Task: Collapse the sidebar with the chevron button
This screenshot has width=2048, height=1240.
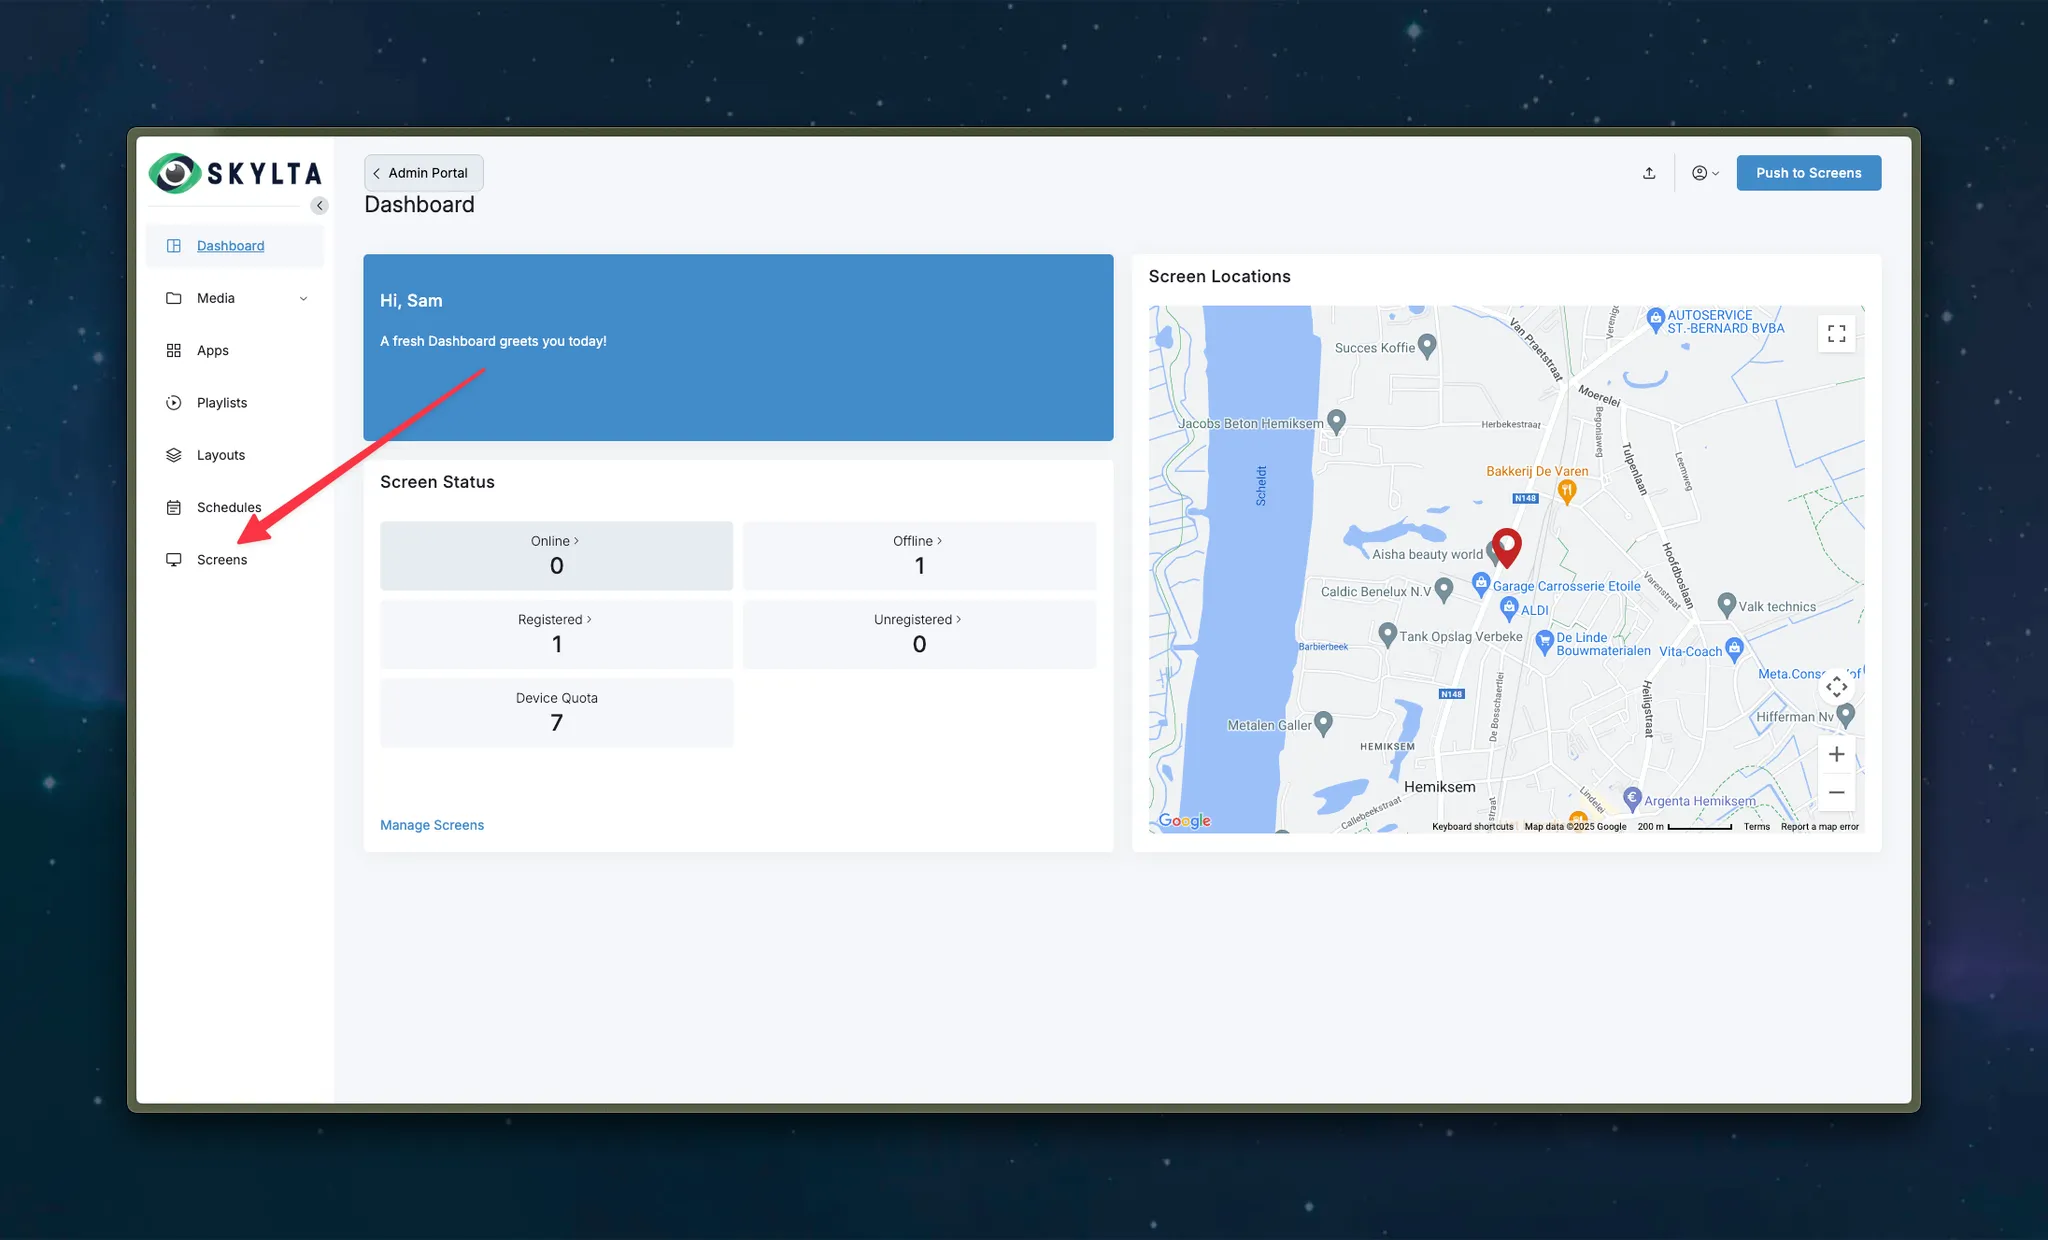Action: [x=319, y=205]
